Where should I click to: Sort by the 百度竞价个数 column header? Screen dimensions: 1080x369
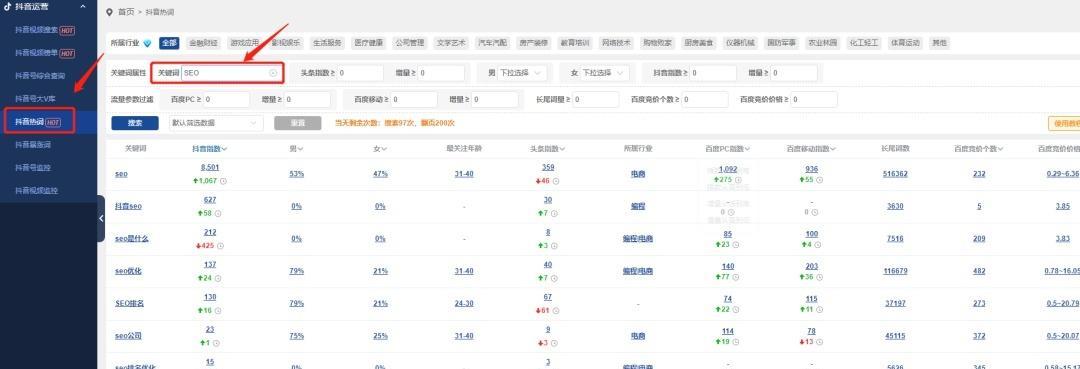point(978,148)
